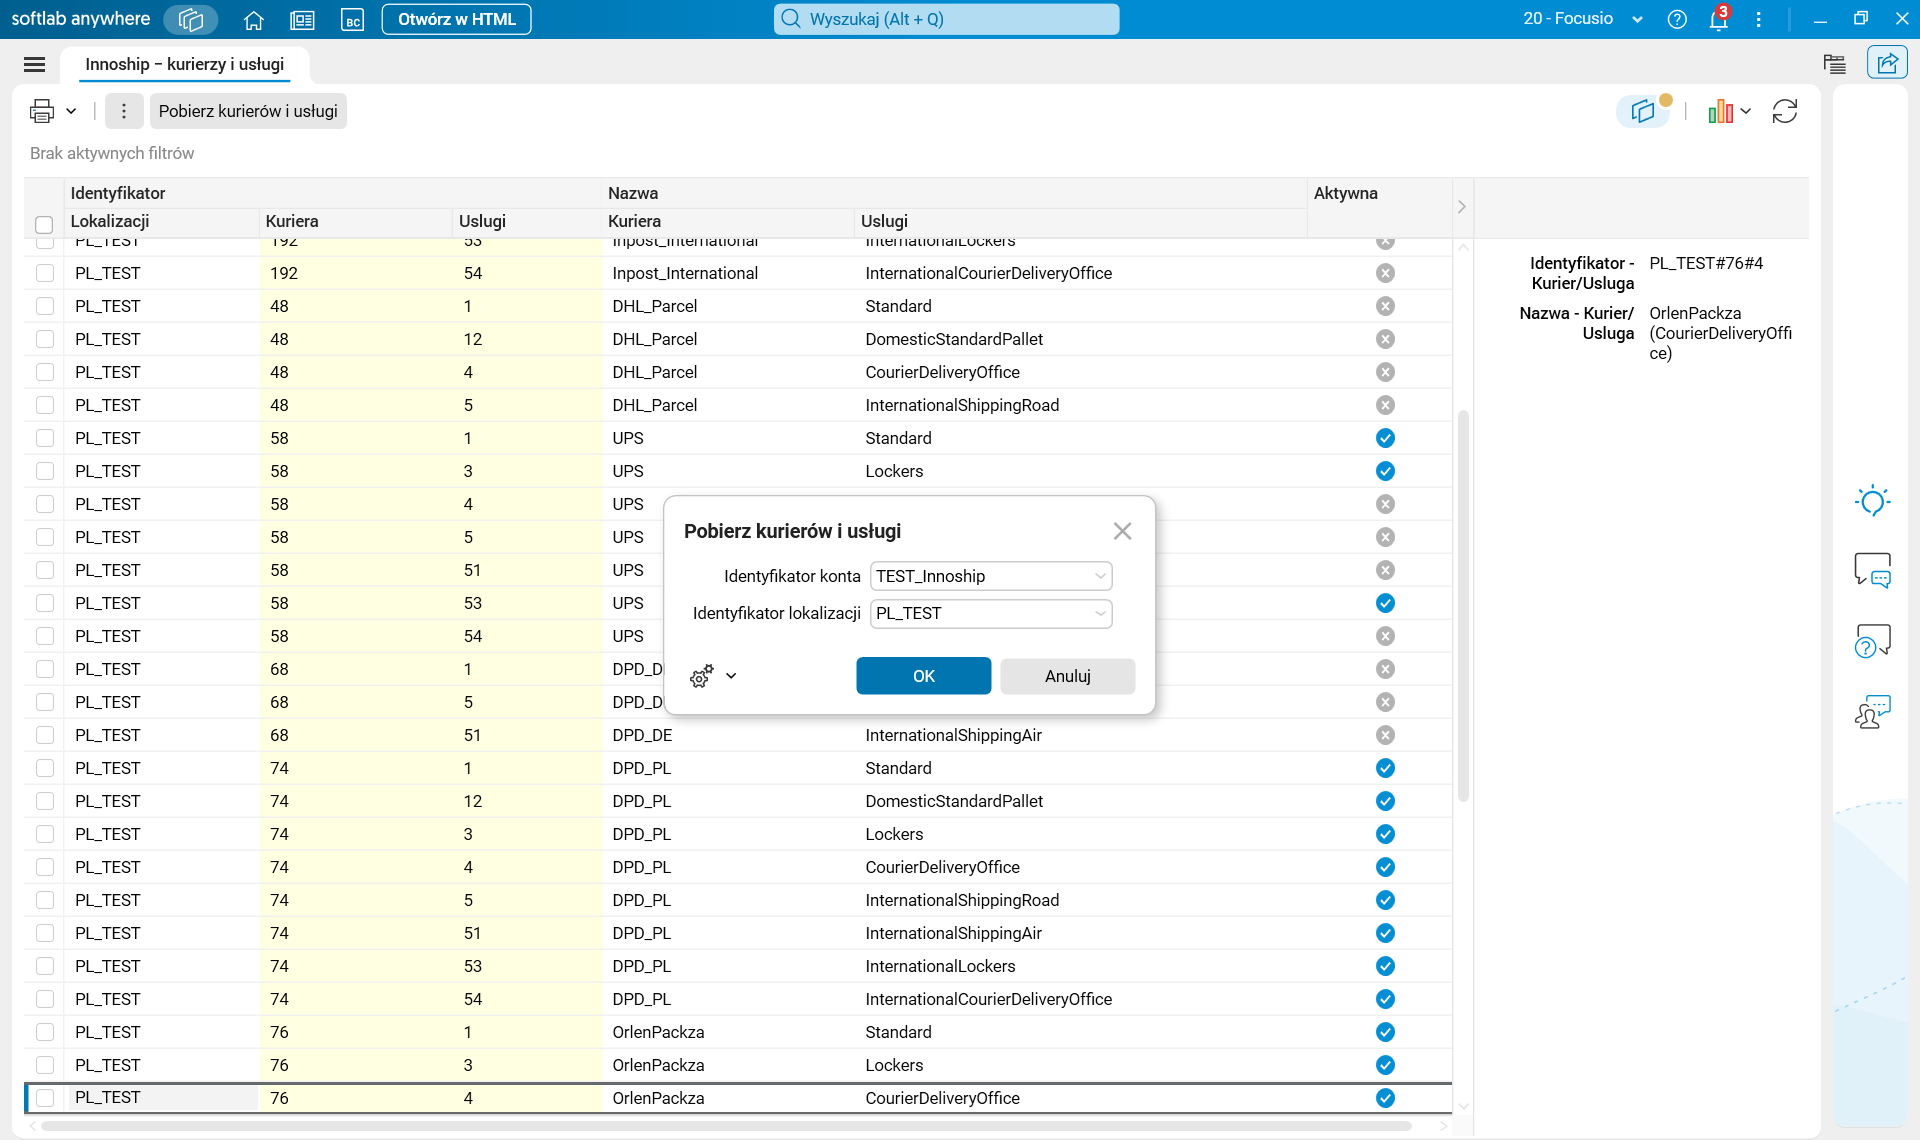Viewport: 1920px width, 1140px height.
Task: Click the refresh icon in the toolbar
Action: click(x=1785, y=111)
